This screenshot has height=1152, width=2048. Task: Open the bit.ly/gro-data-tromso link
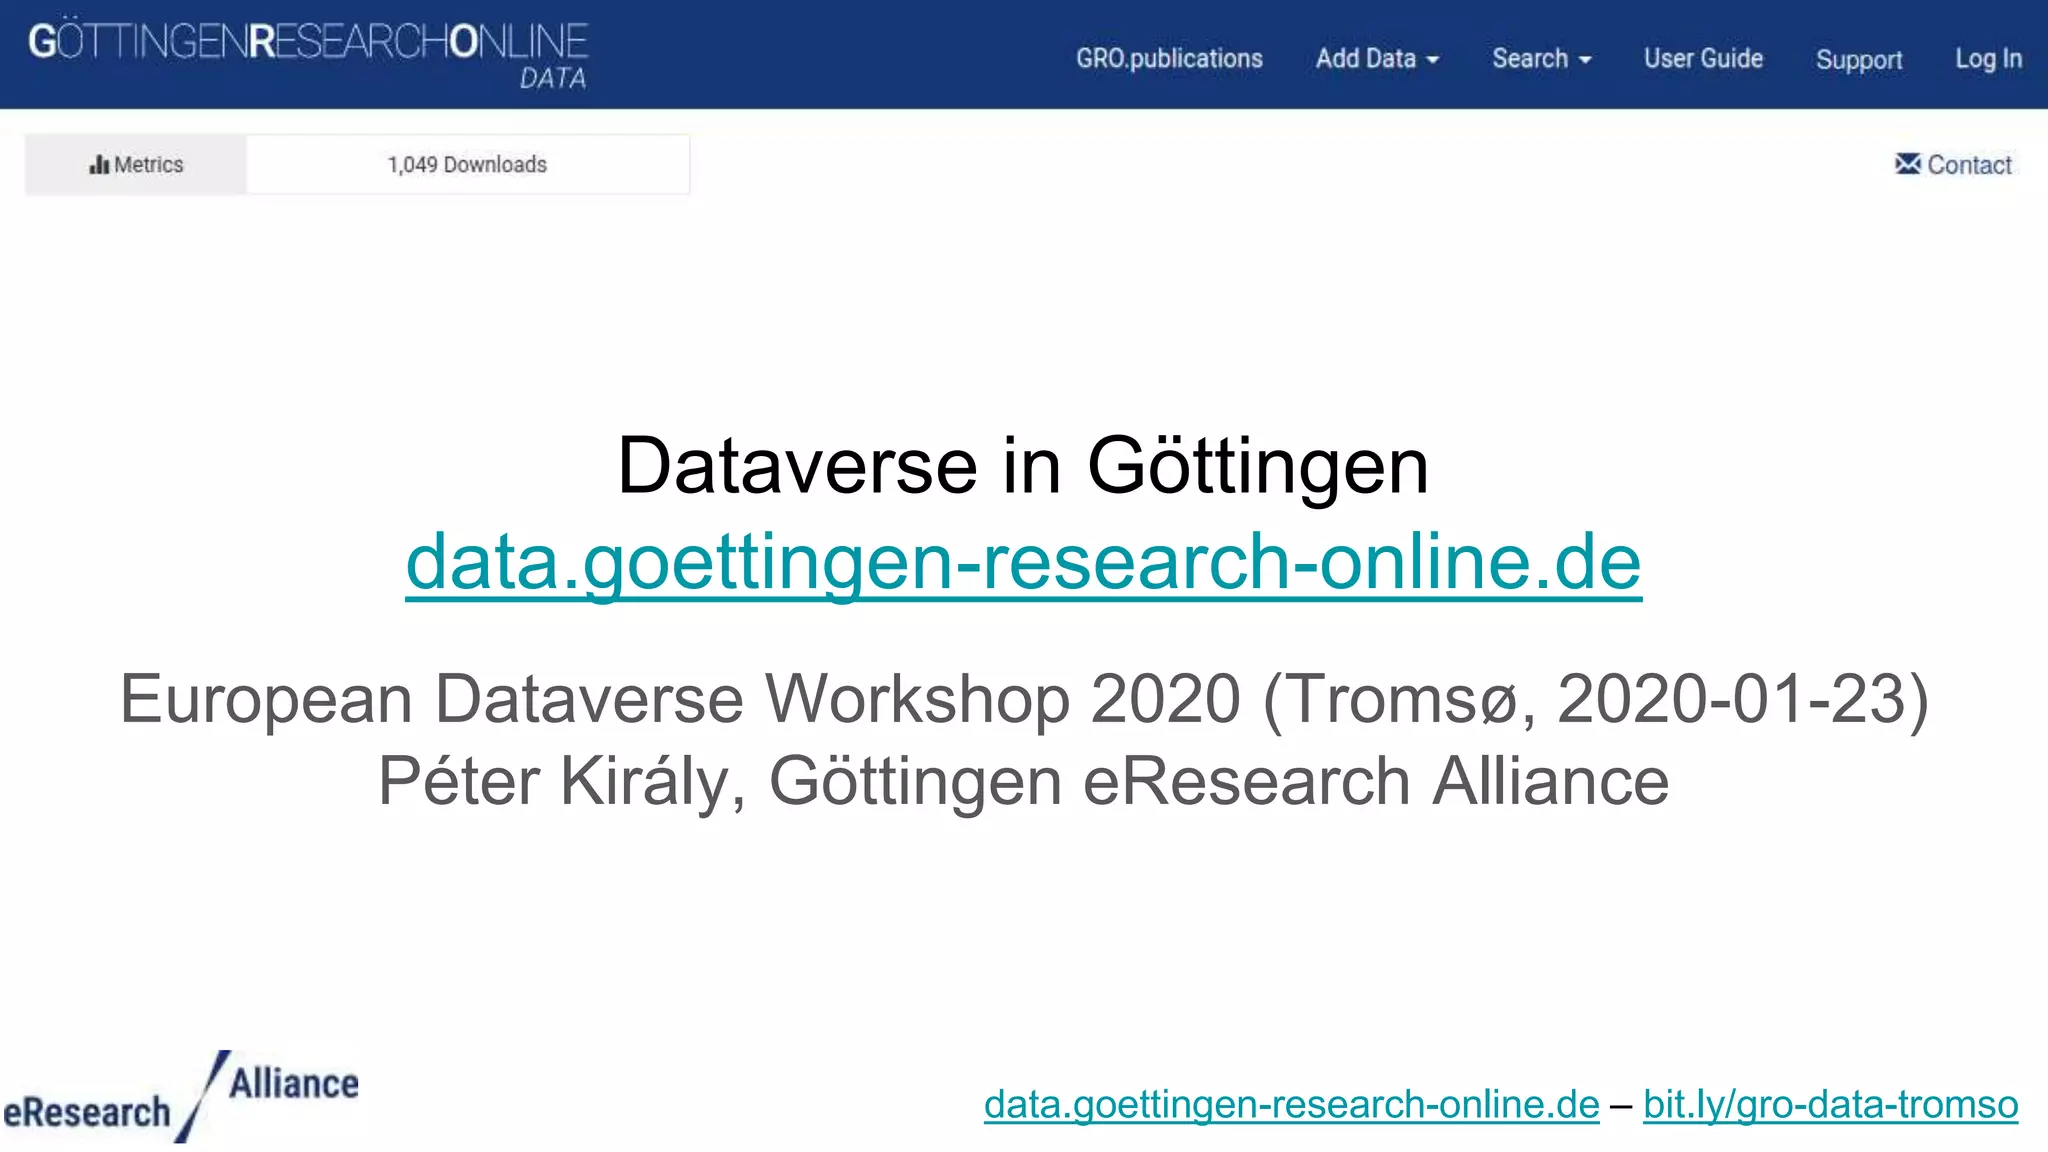tap(1830, 1104)
